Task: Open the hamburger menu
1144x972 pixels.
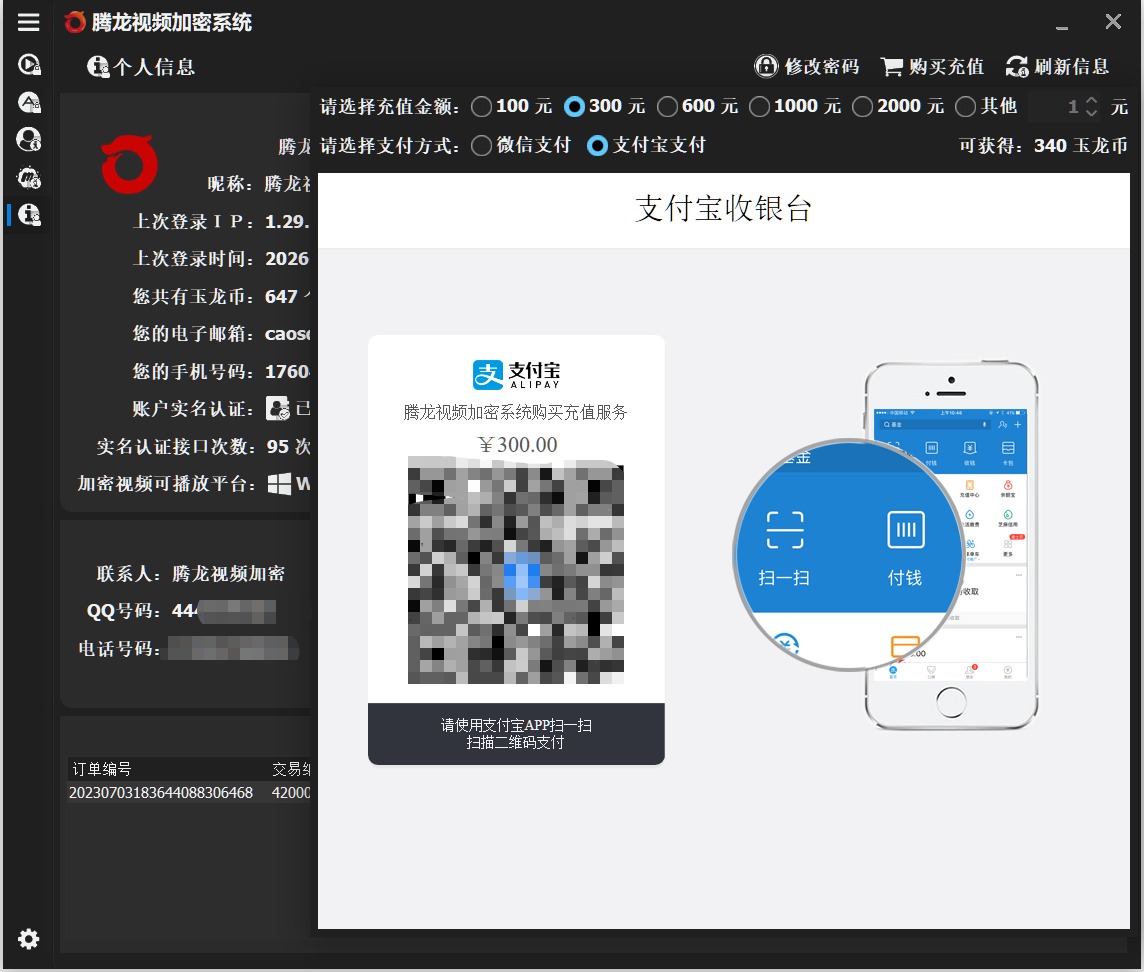Action: (x=28, y=22)
